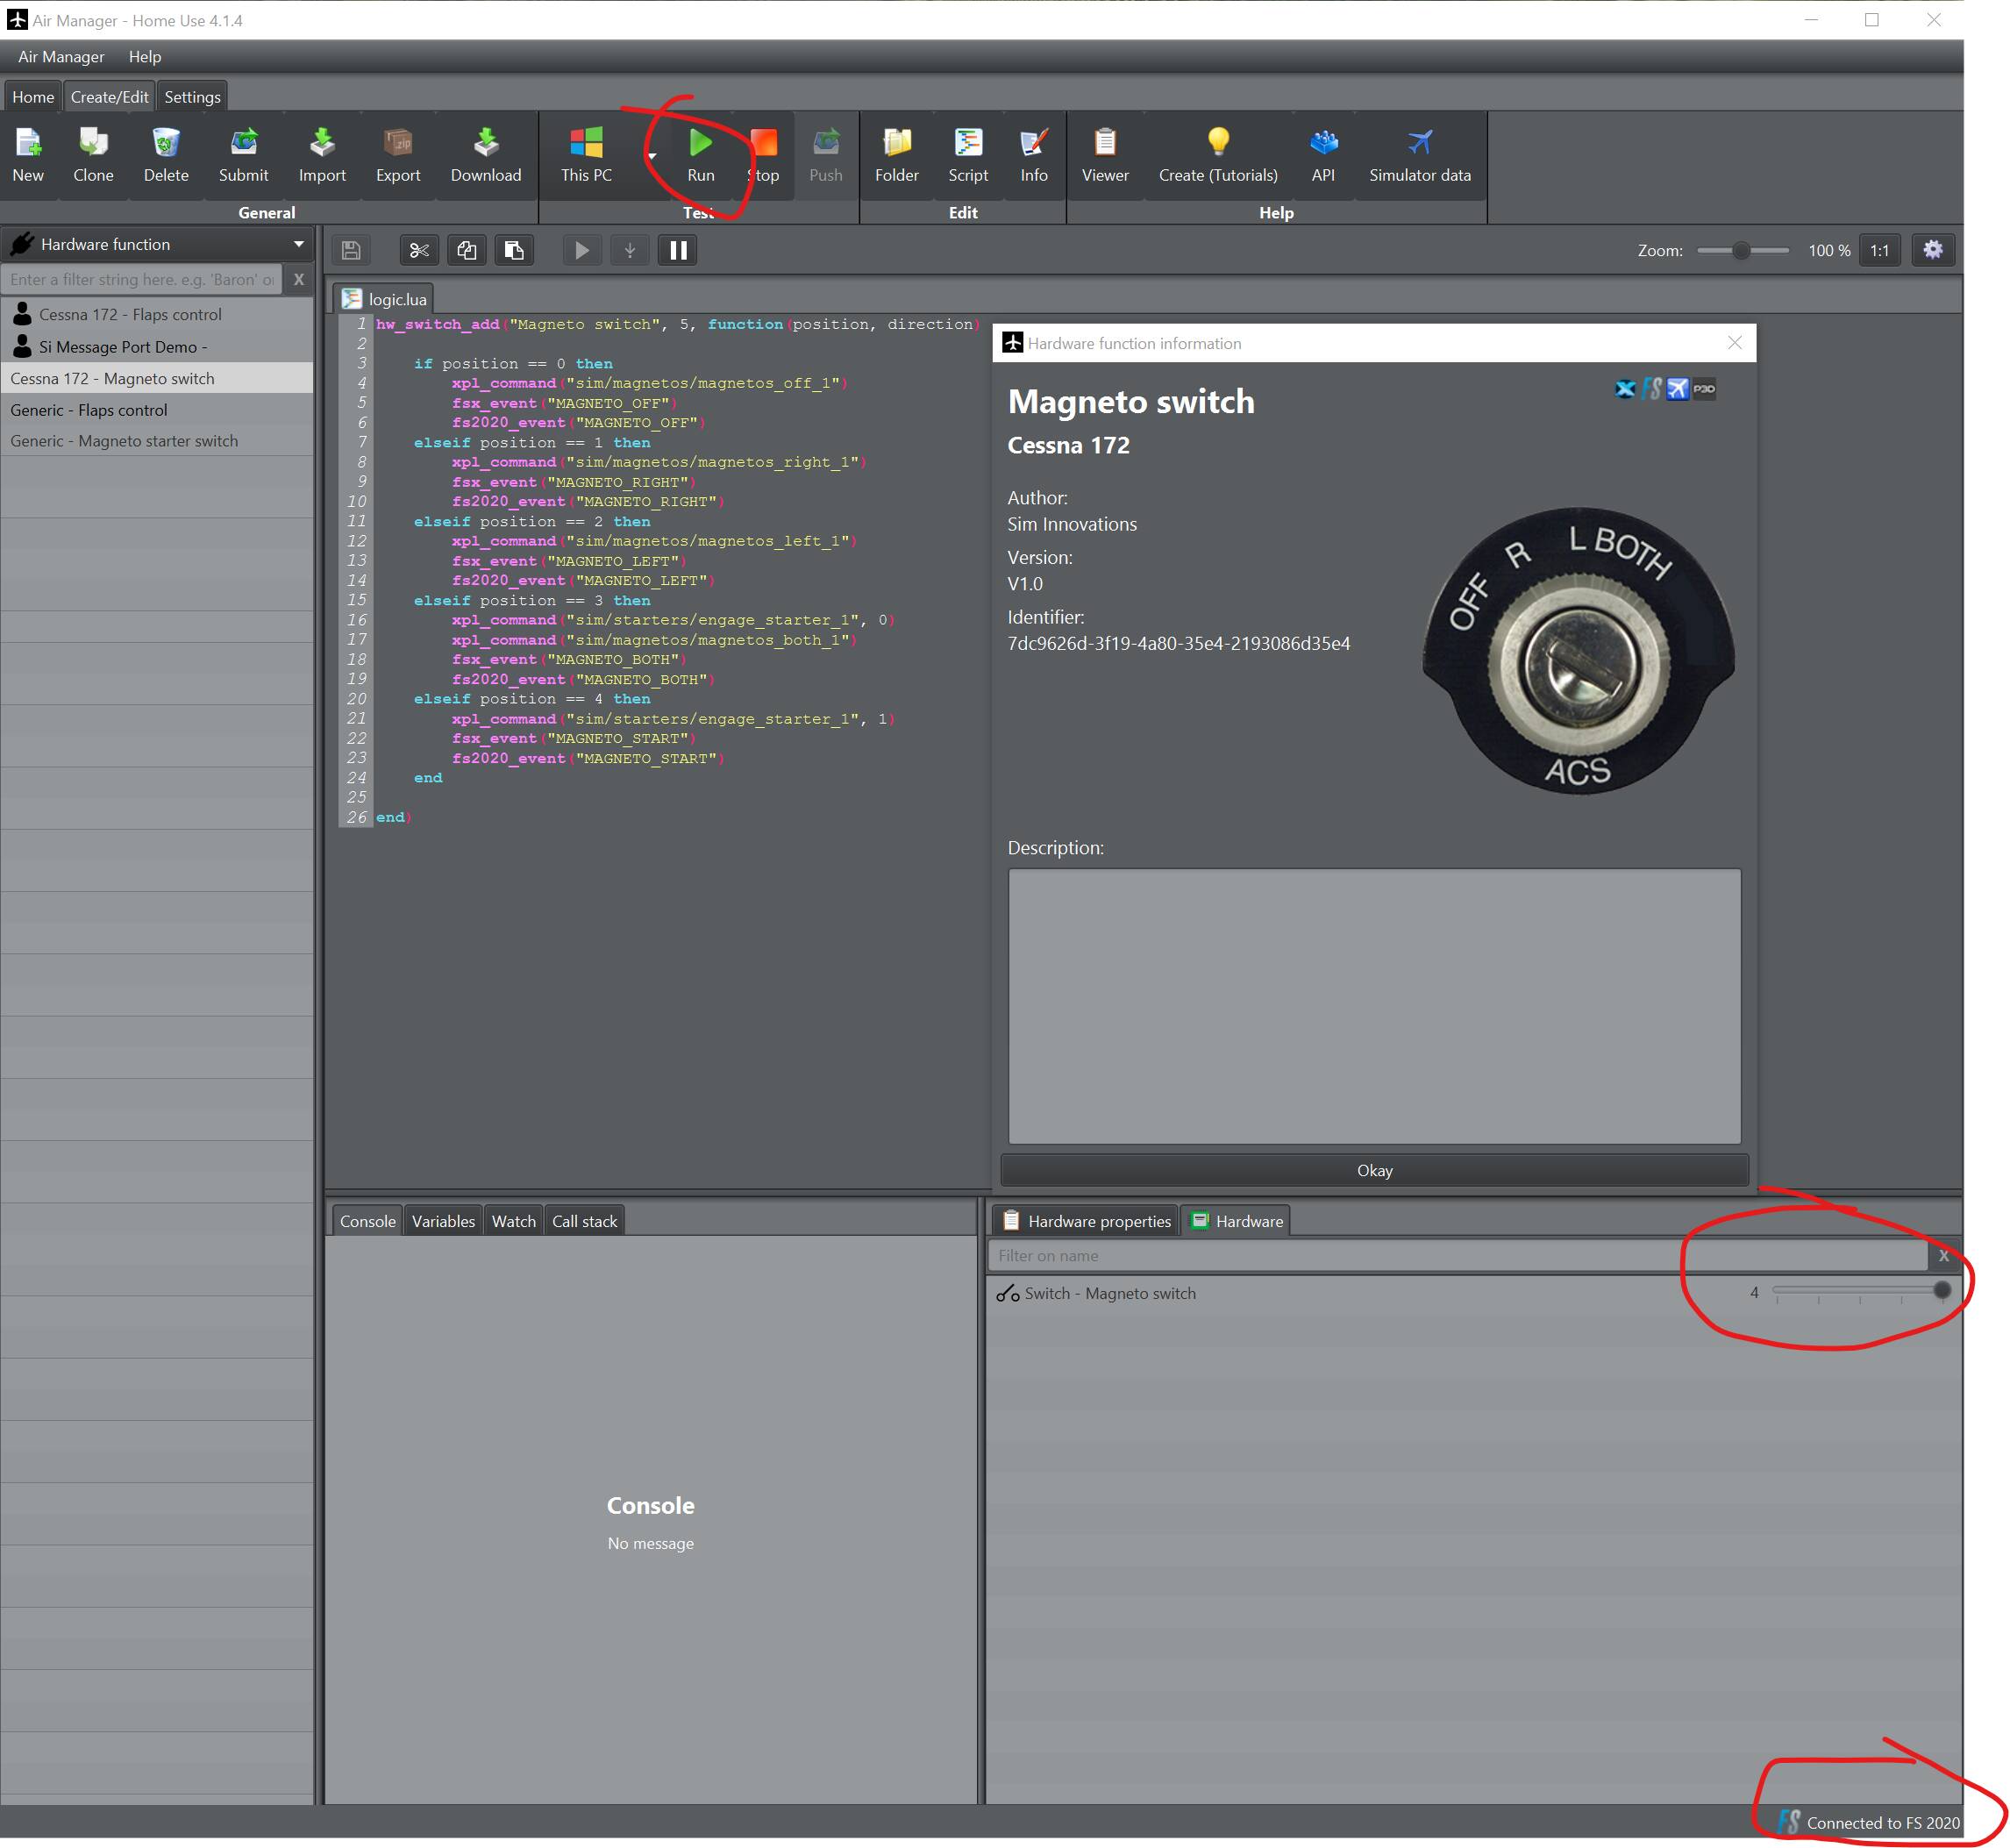Open the Help menu
2010x1848 pixels.
[x=145, y=57]
